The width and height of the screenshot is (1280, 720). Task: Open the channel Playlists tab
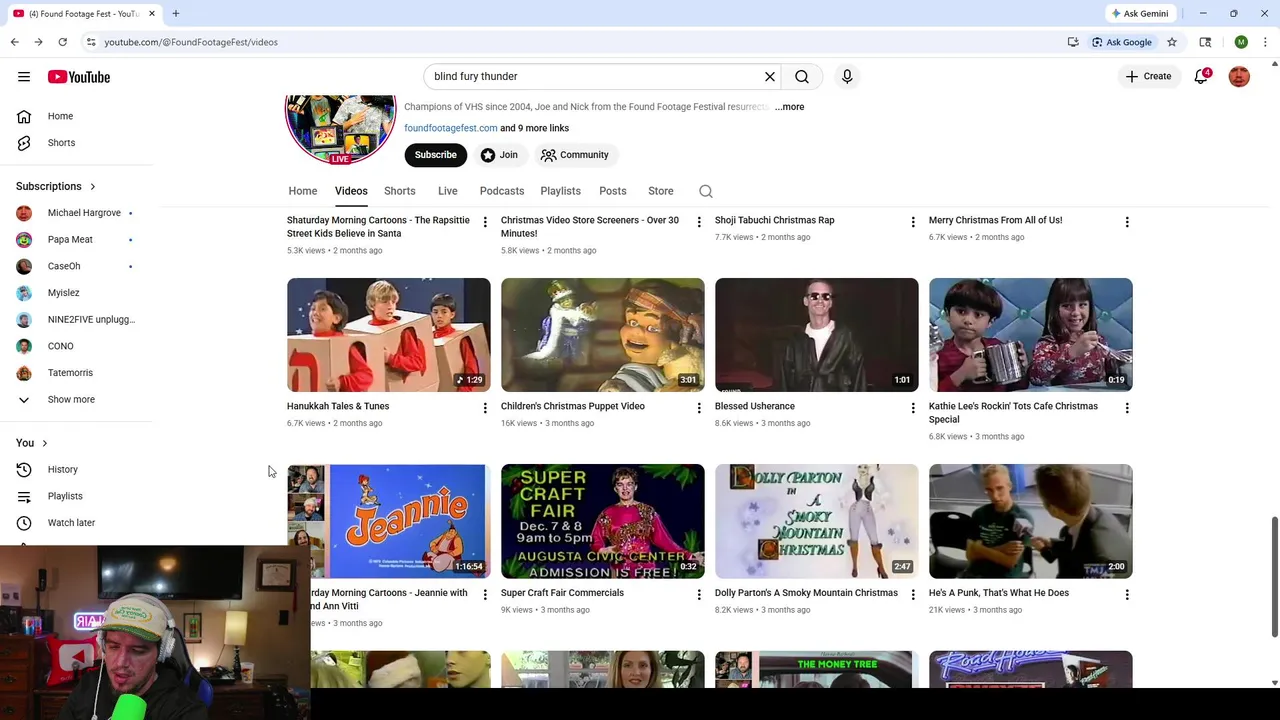click(x=560, y=191)
